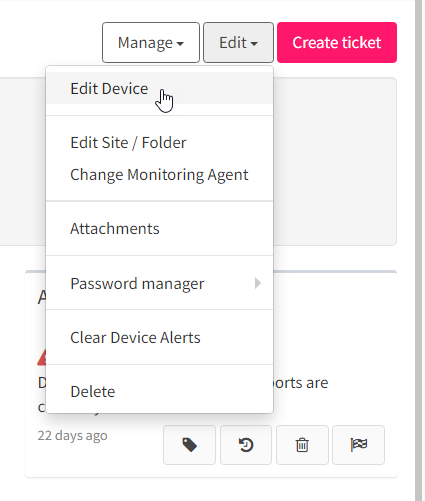Choose Change Monitoring Agent option
The height and width of the screenshot is (501, 425).
(x=160, y=175)
